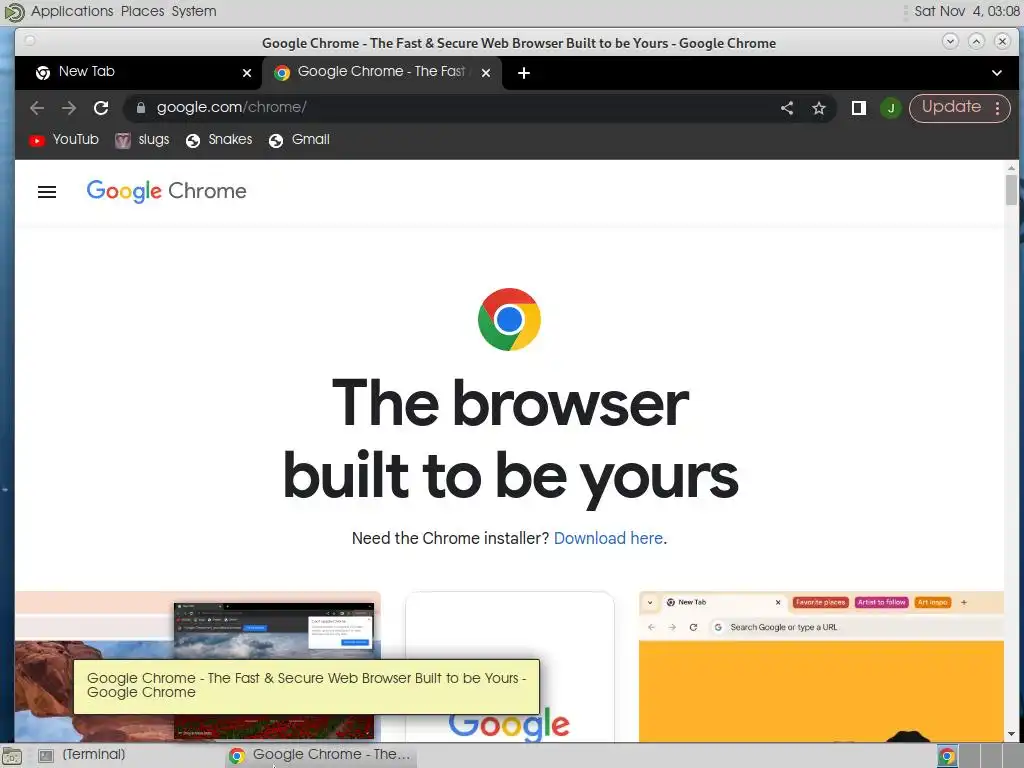The width and height of the screenshot is (1024, 768).
Task: Close the Google Chrome - The Fast tab
Action: point(486,73)
